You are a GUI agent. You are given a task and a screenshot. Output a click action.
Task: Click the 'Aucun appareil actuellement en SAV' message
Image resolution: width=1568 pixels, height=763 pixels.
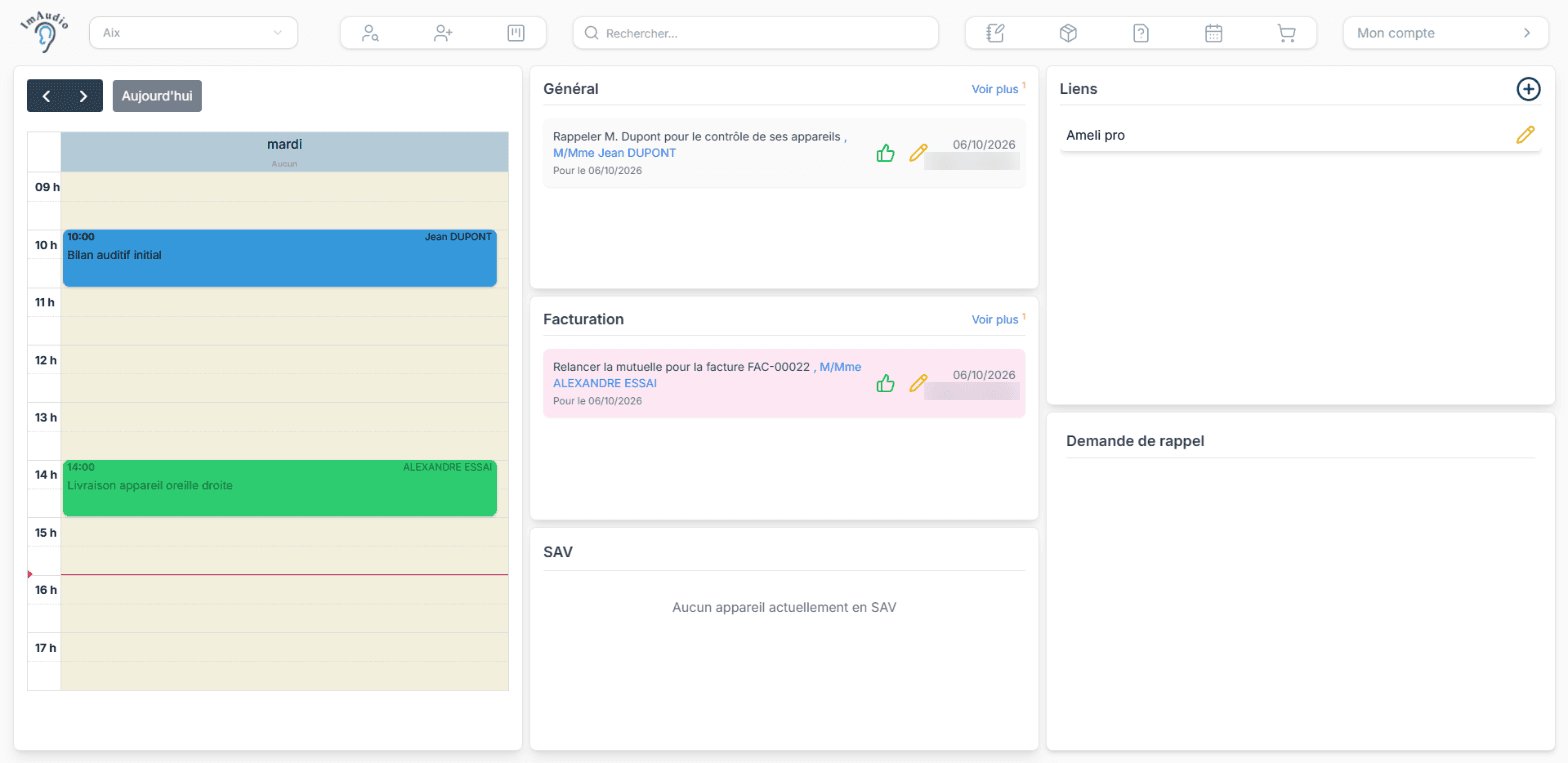coord(784,607)
